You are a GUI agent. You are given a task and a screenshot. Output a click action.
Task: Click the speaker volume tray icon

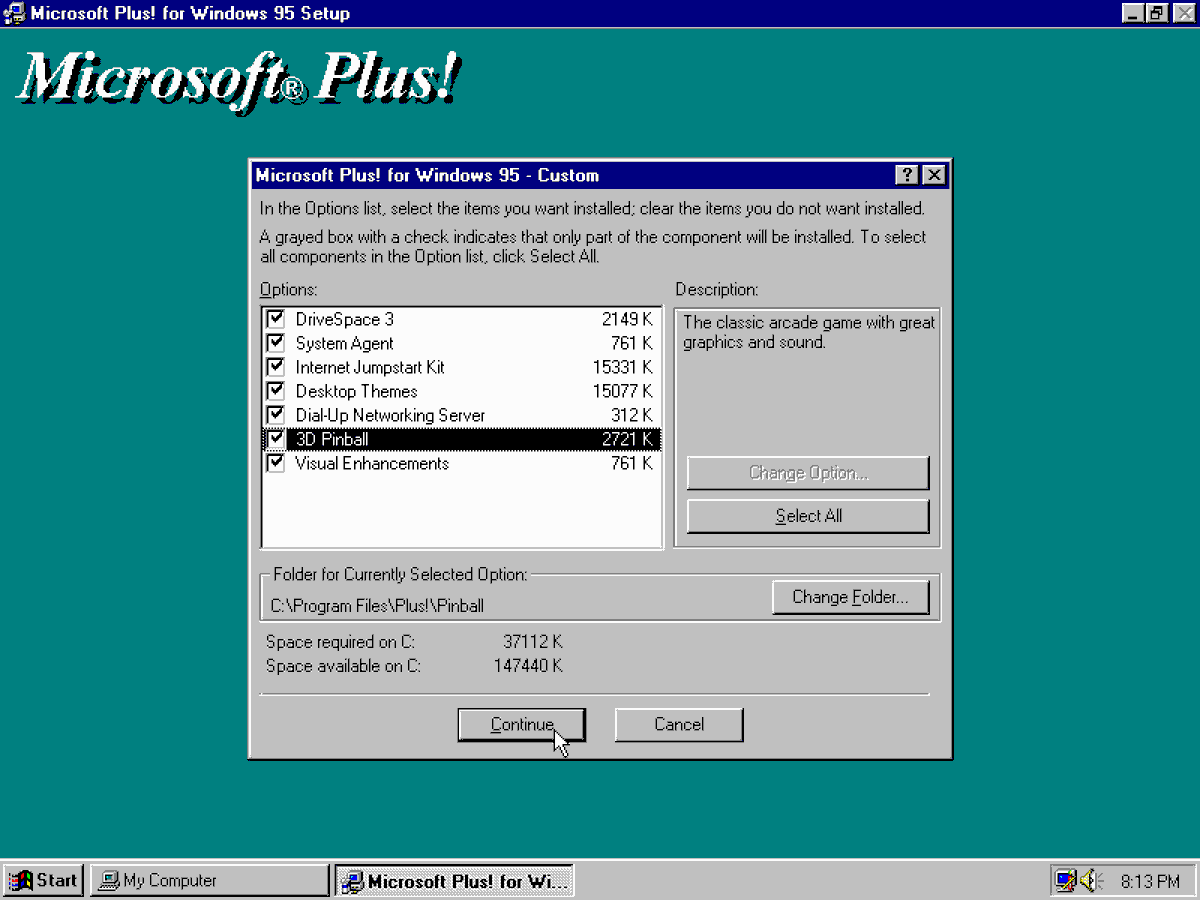[1089, 881]
